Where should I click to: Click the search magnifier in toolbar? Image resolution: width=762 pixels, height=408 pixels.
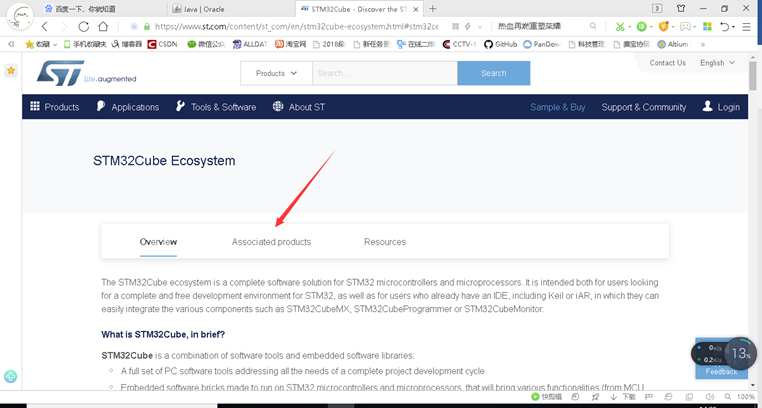tap(593, 26)
